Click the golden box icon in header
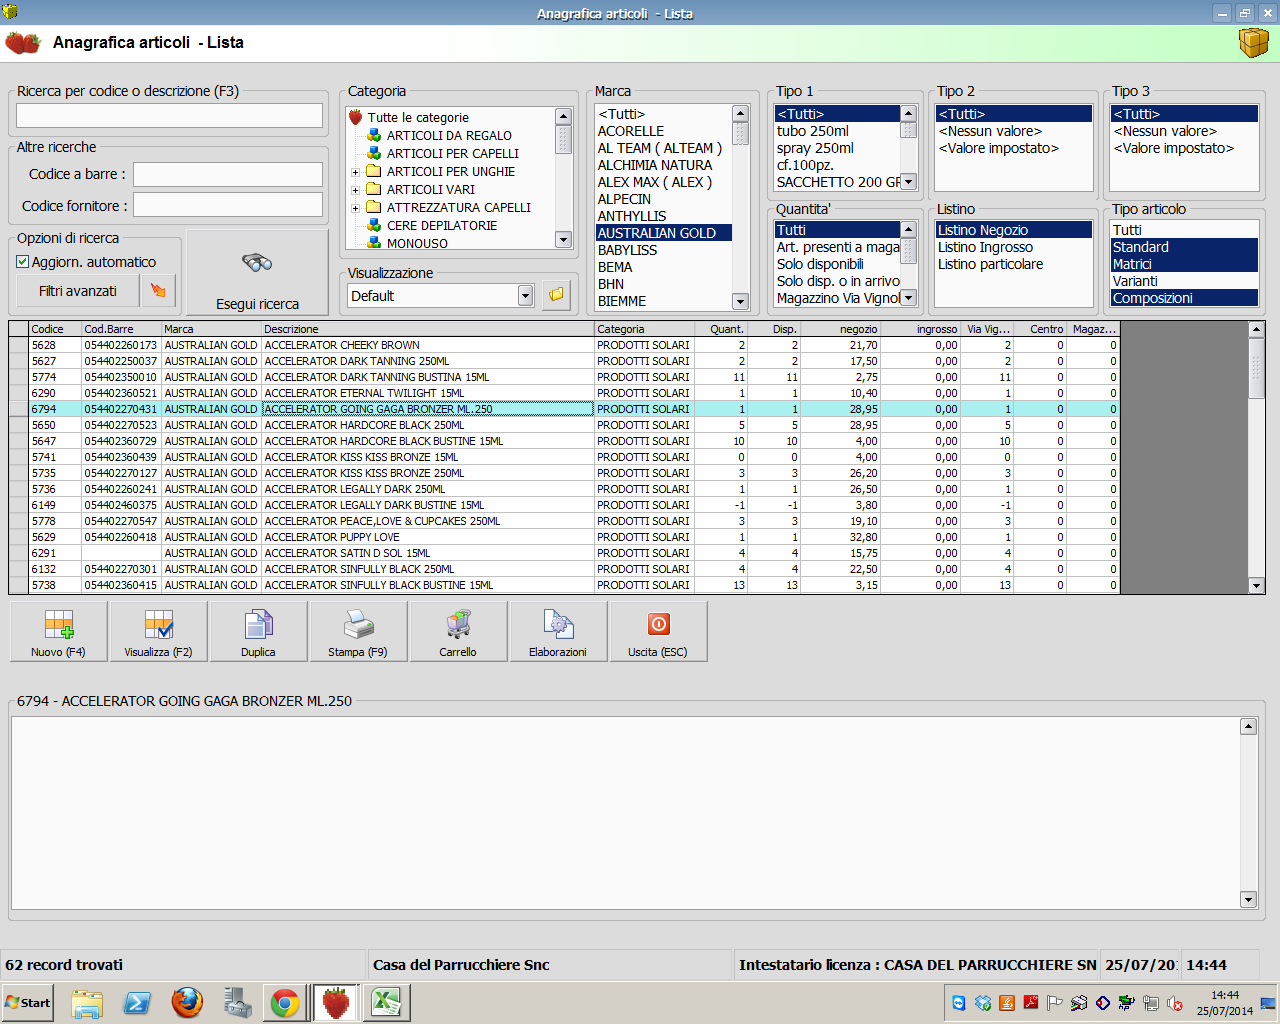 point(1253,43)
